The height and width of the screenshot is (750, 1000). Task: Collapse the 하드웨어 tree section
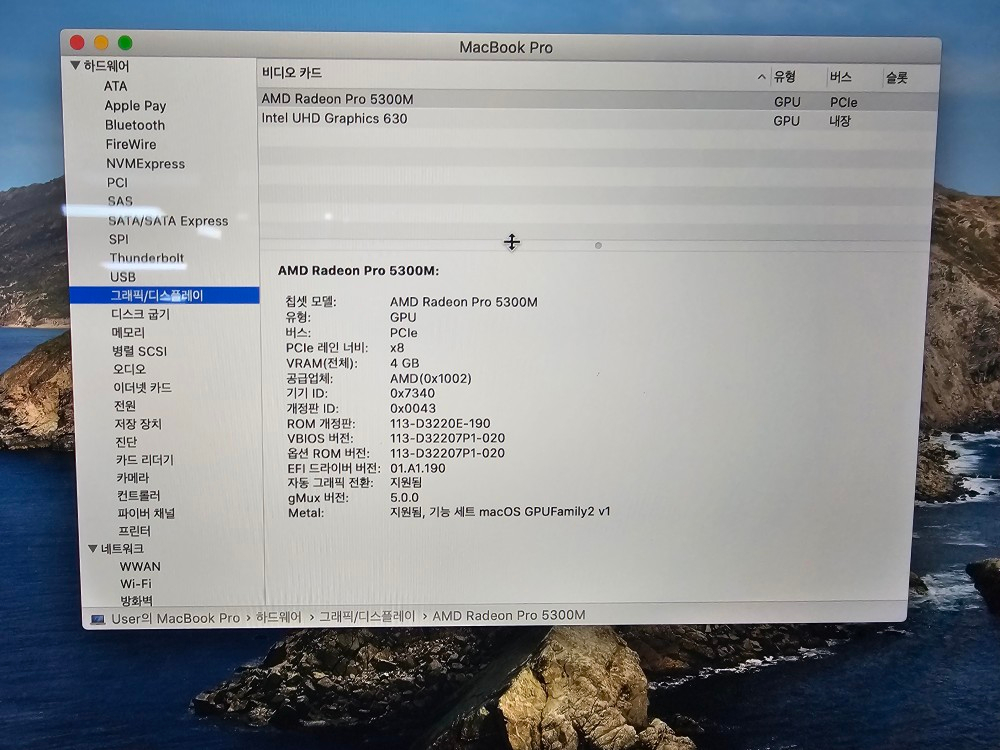pyautogui.click(x=75, y=66)
